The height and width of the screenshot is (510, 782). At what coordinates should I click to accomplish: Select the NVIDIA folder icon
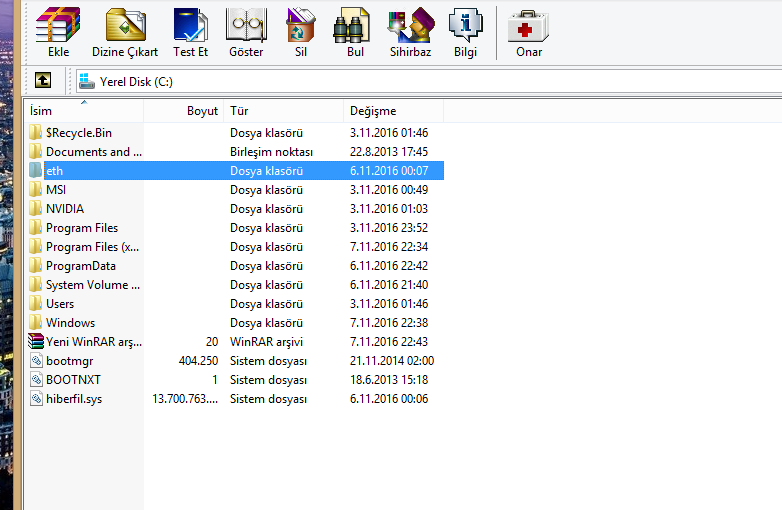pyautogui.click(x=35, y=208)
